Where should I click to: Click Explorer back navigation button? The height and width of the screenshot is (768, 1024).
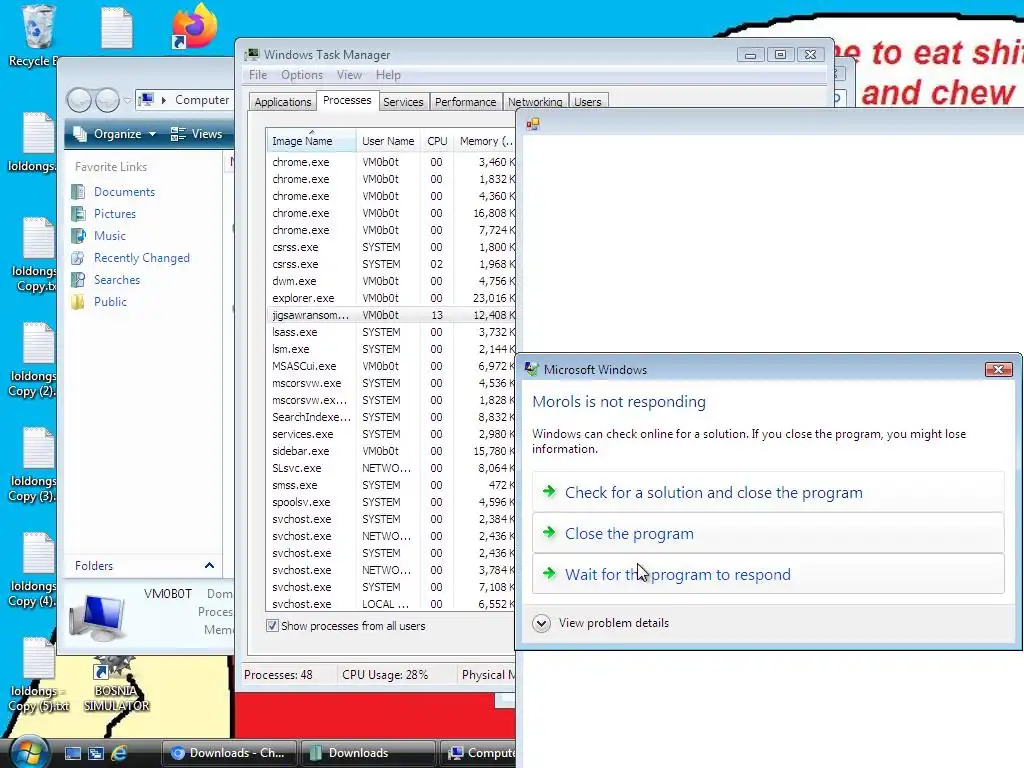pyautogui.click(x=79, y=100)
